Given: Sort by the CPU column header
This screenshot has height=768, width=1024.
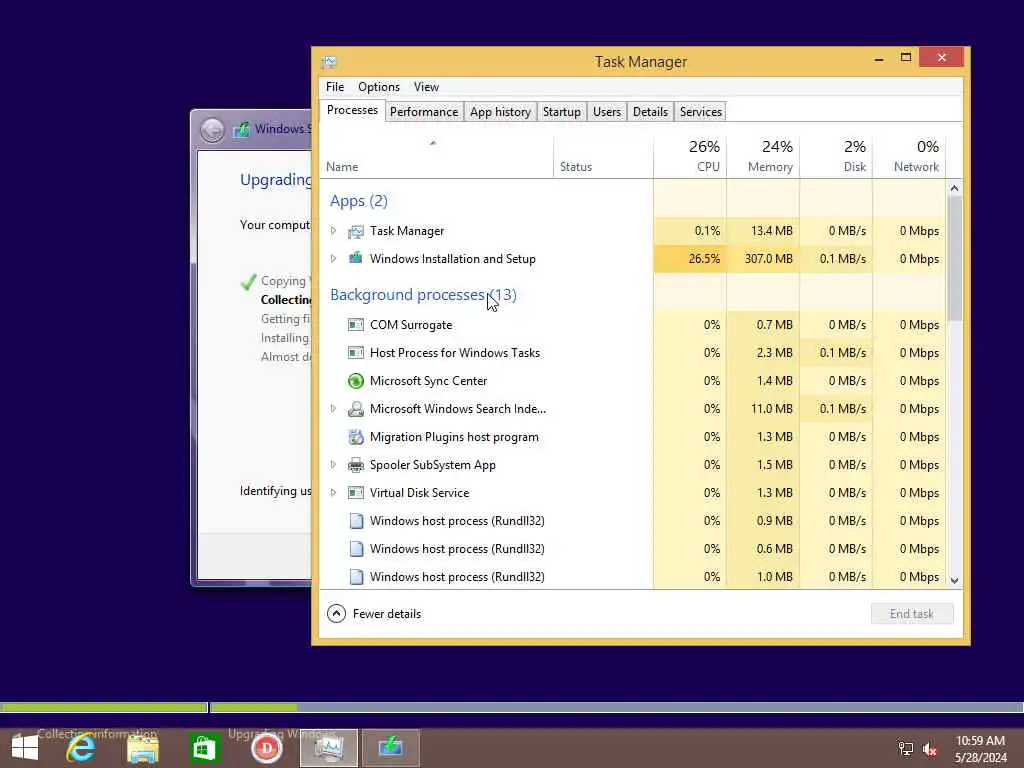Looking at the screenshot, I should [x=690, y=157].
